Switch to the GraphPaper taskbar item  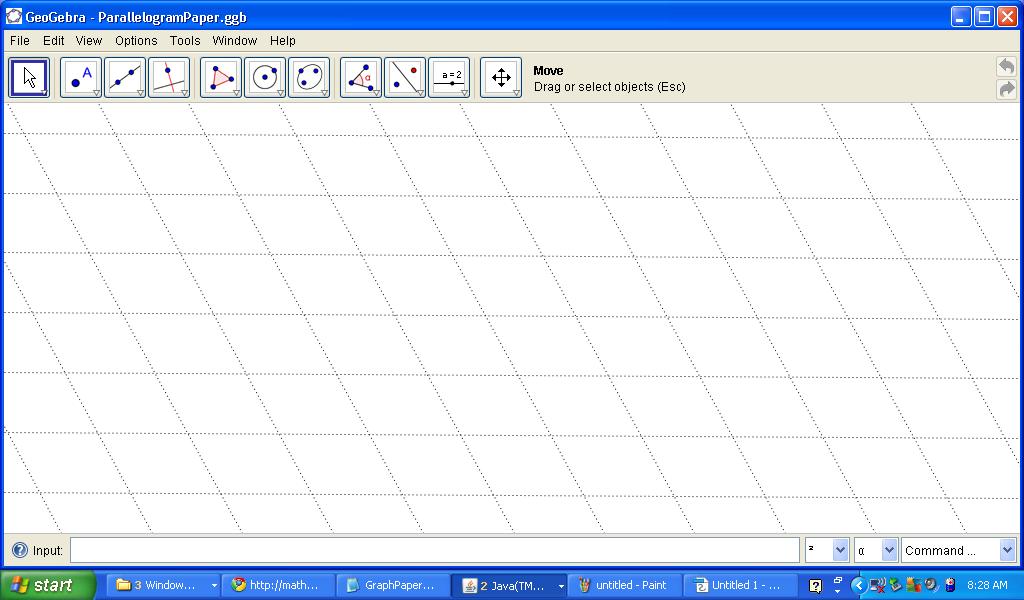pos(394,585)
